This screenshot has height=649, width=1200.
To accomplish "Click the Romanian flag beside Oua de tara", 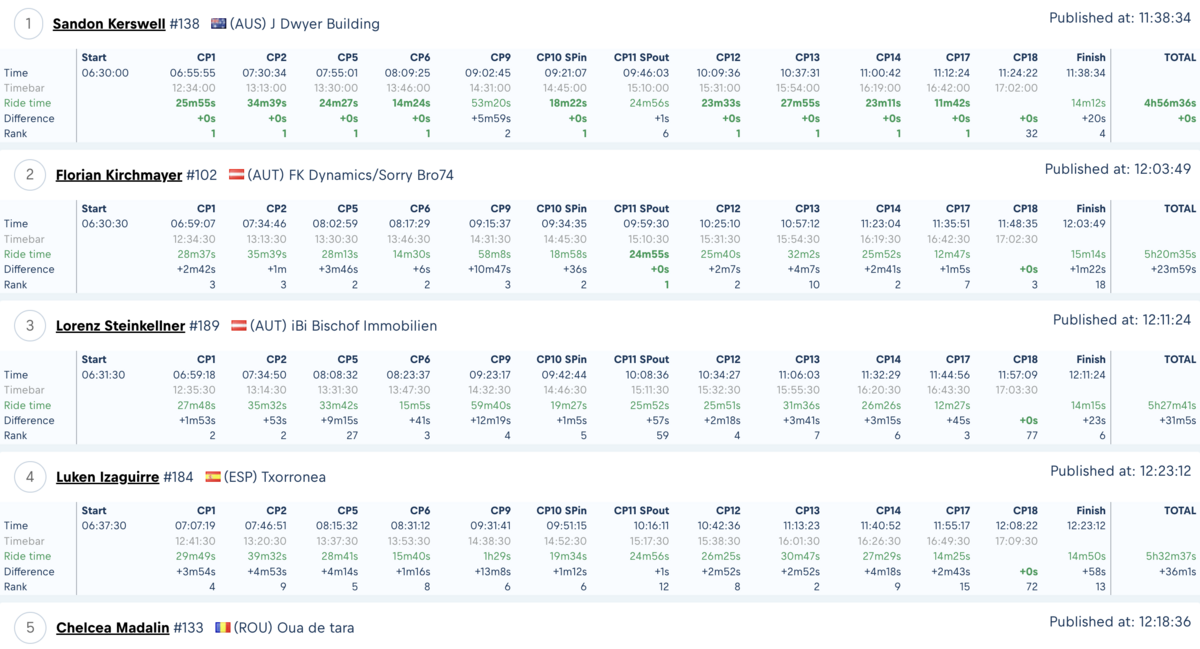I will 223,628.
